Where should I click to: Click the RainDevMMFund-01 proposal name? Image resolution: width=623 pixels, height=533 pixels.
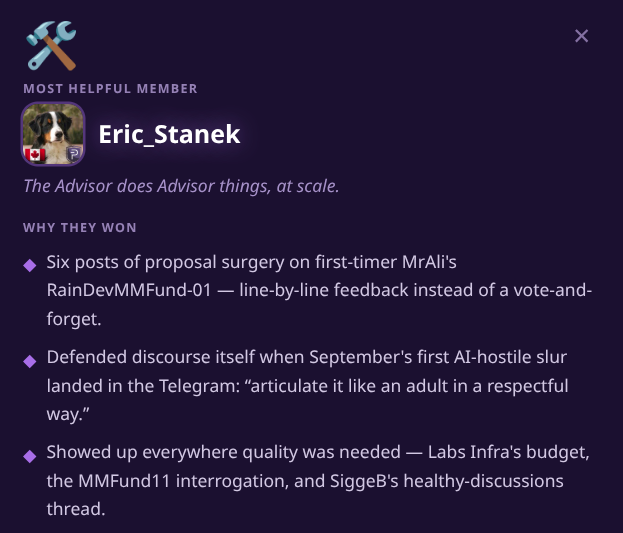[129, 290]
